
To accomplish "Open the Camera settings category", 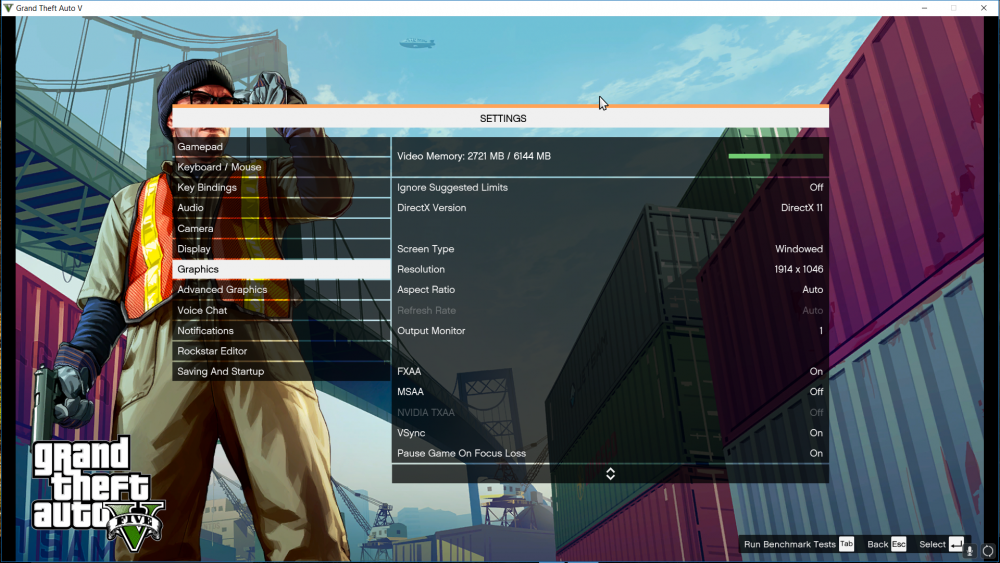I will pos(281,228).
